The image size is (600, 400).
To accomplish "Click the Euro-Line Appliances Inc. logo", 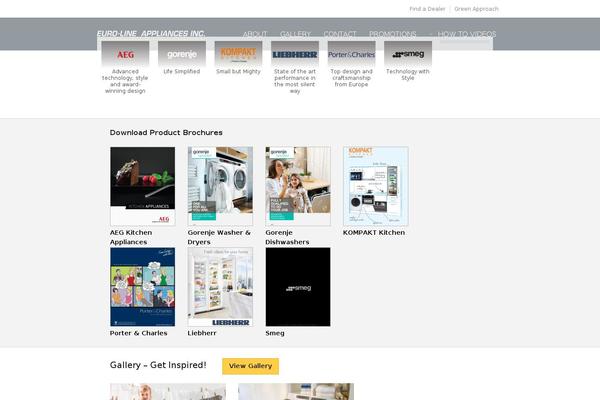I will click(x=151, y=34).
